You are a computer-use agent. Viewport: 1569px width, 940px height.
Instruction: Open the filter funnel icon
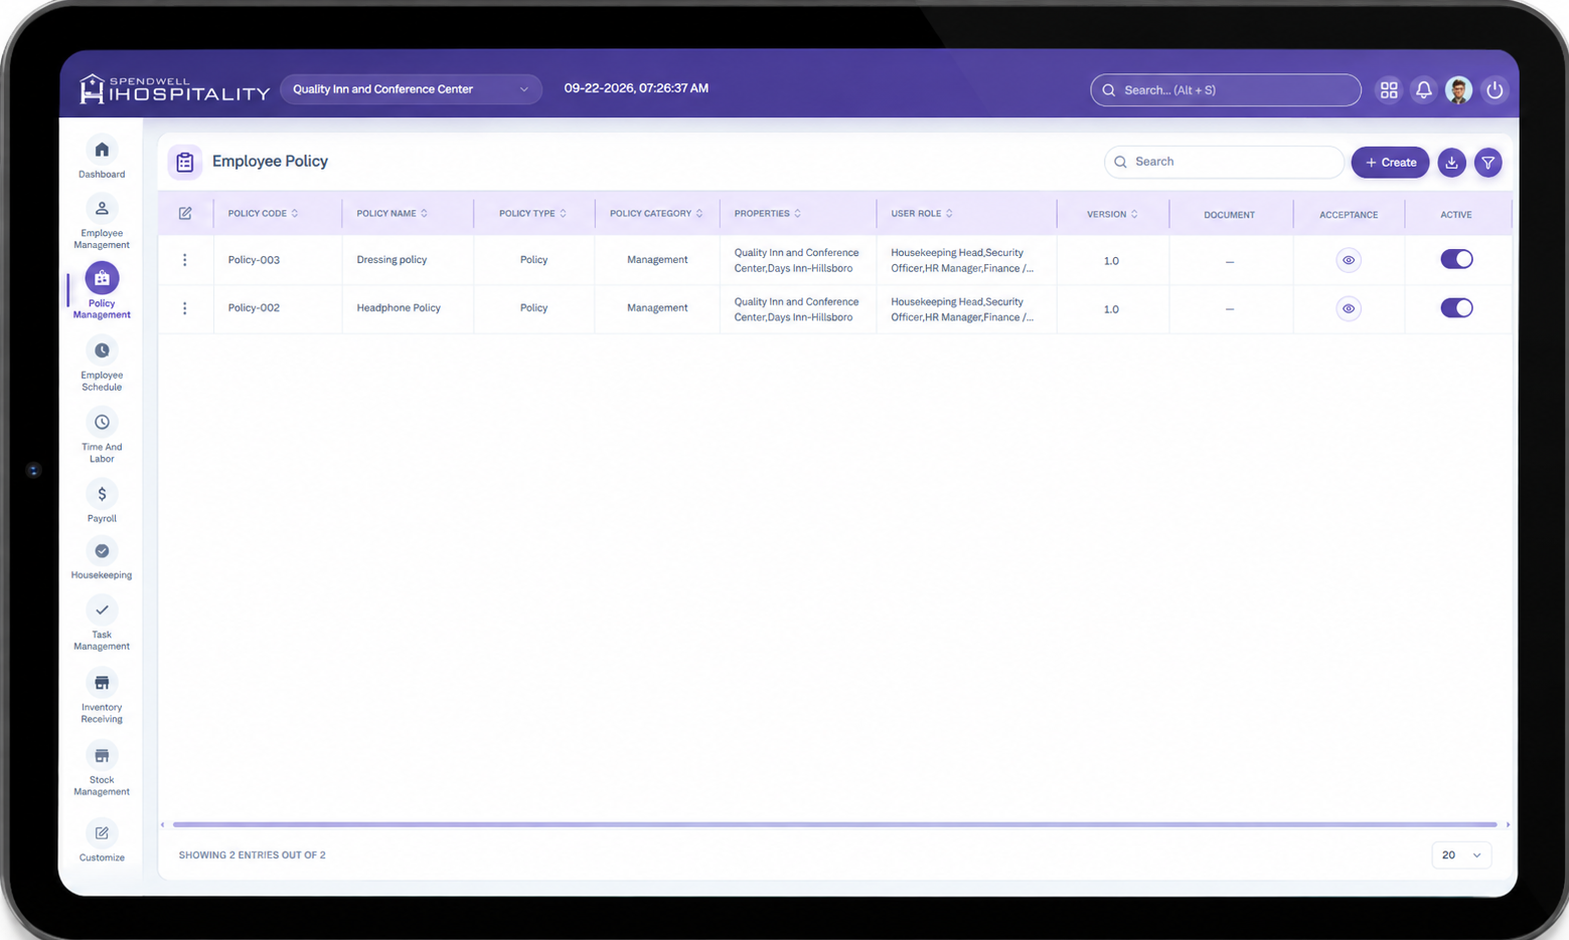[x=1488, y=162]
